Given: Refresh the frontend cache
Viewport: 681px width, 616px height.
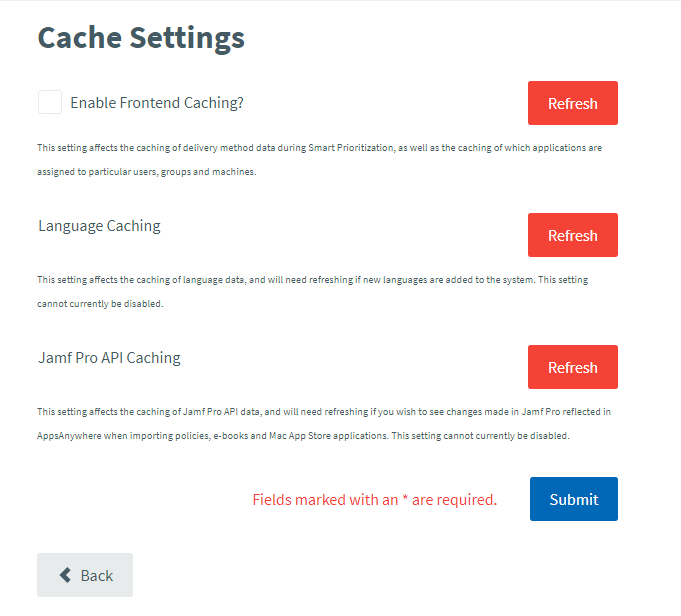Looking at the screenshot, I should pos(572,103).
